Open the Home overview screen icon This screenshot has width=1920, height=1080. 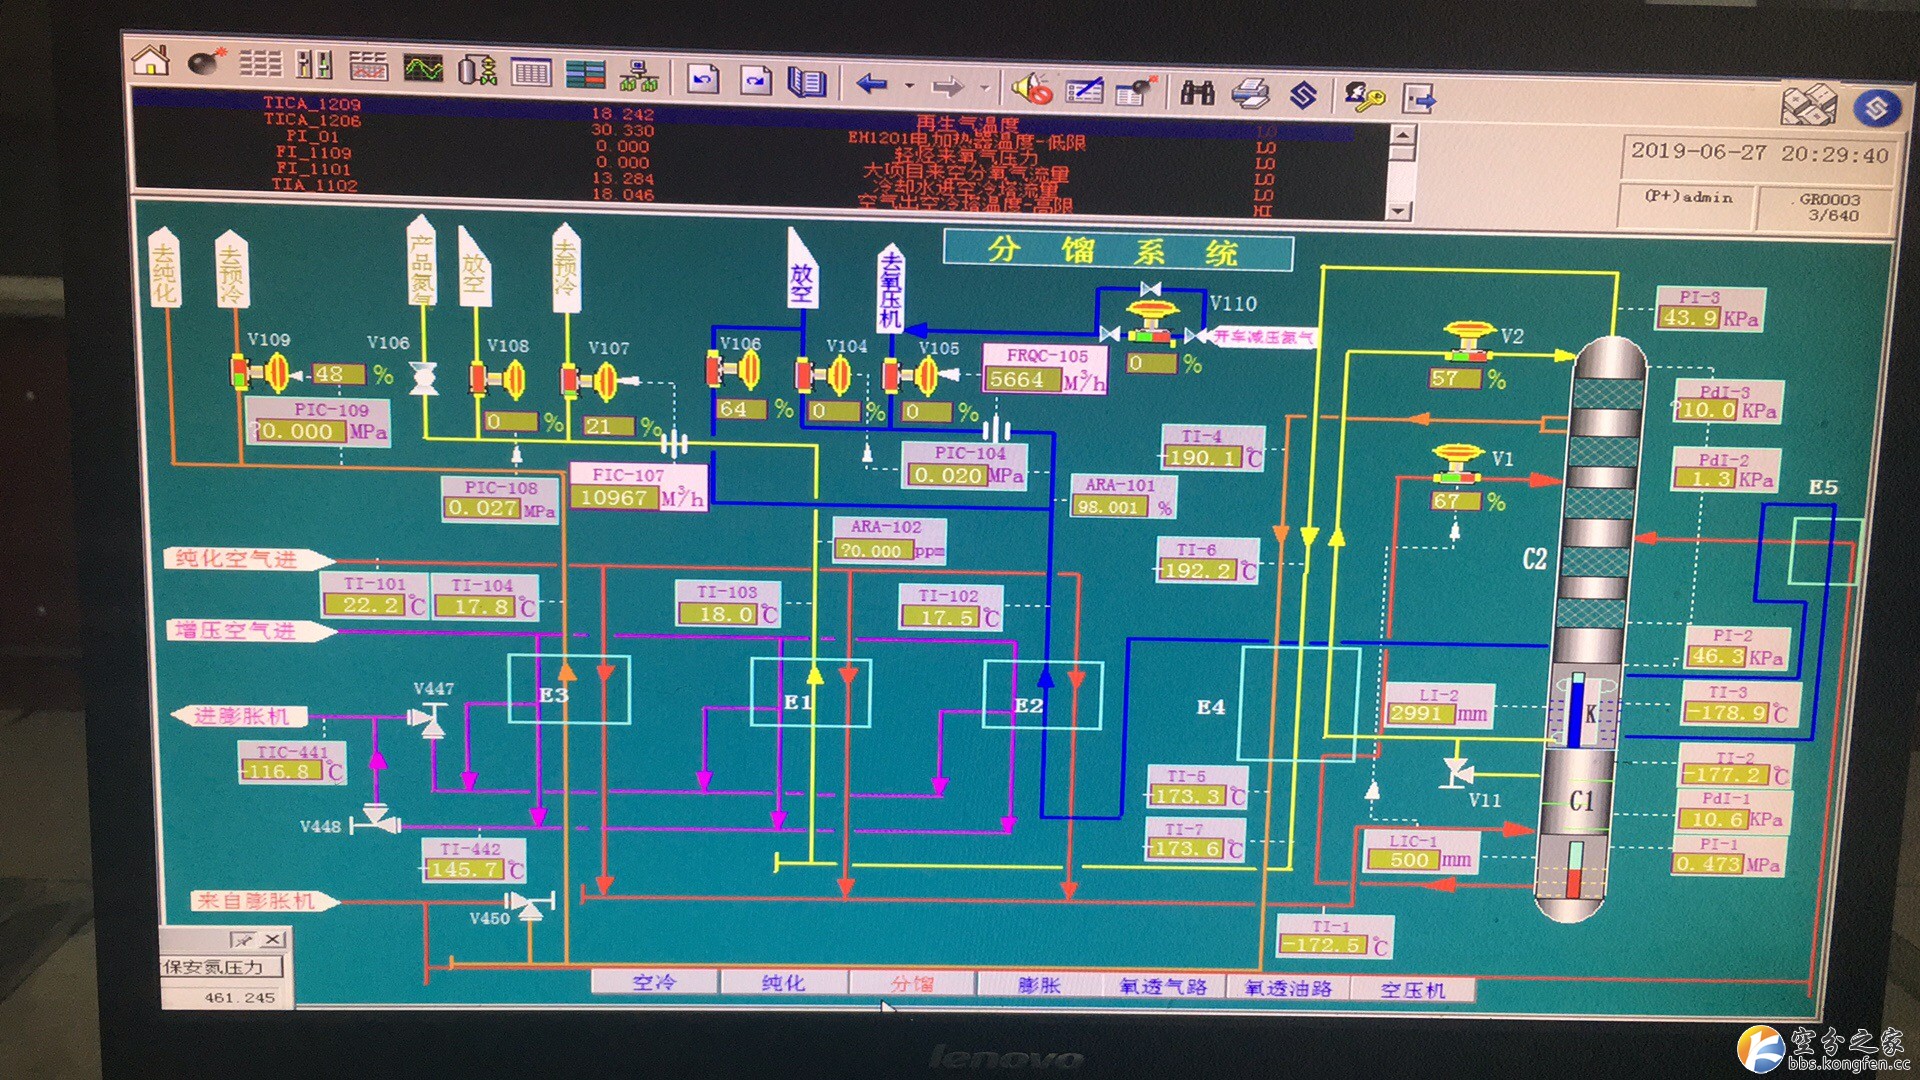(151, 59)
